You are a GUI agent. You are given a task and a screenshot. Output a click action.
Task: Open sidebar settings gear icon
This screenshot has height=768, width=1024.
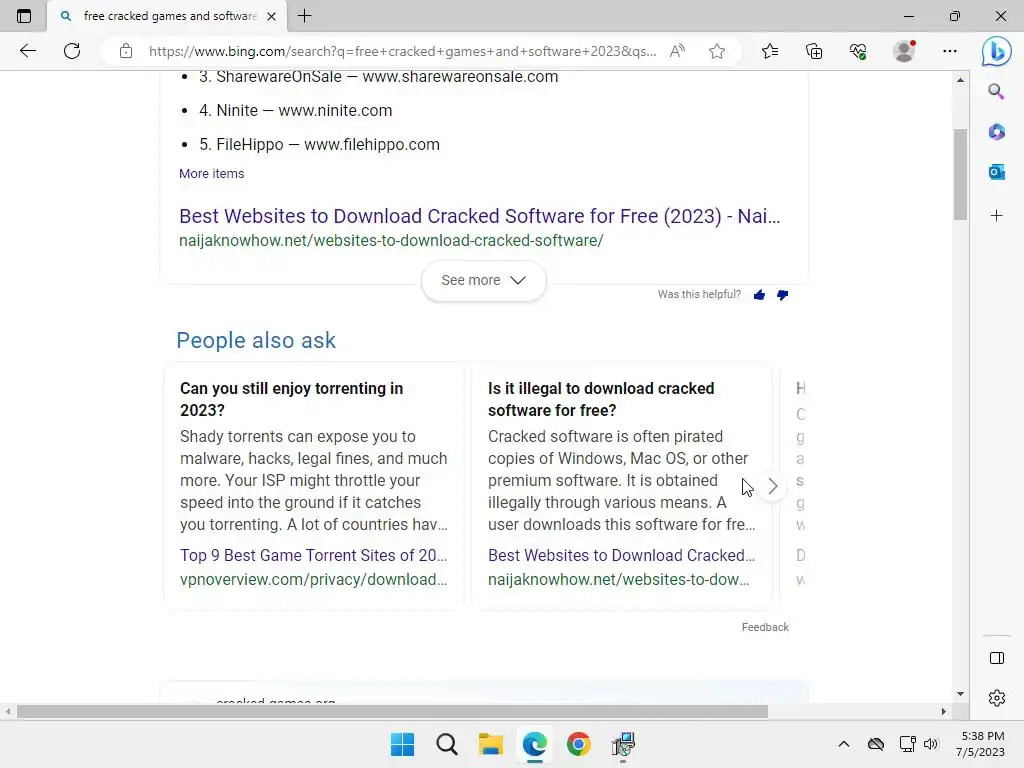click(x=997, y=698)
